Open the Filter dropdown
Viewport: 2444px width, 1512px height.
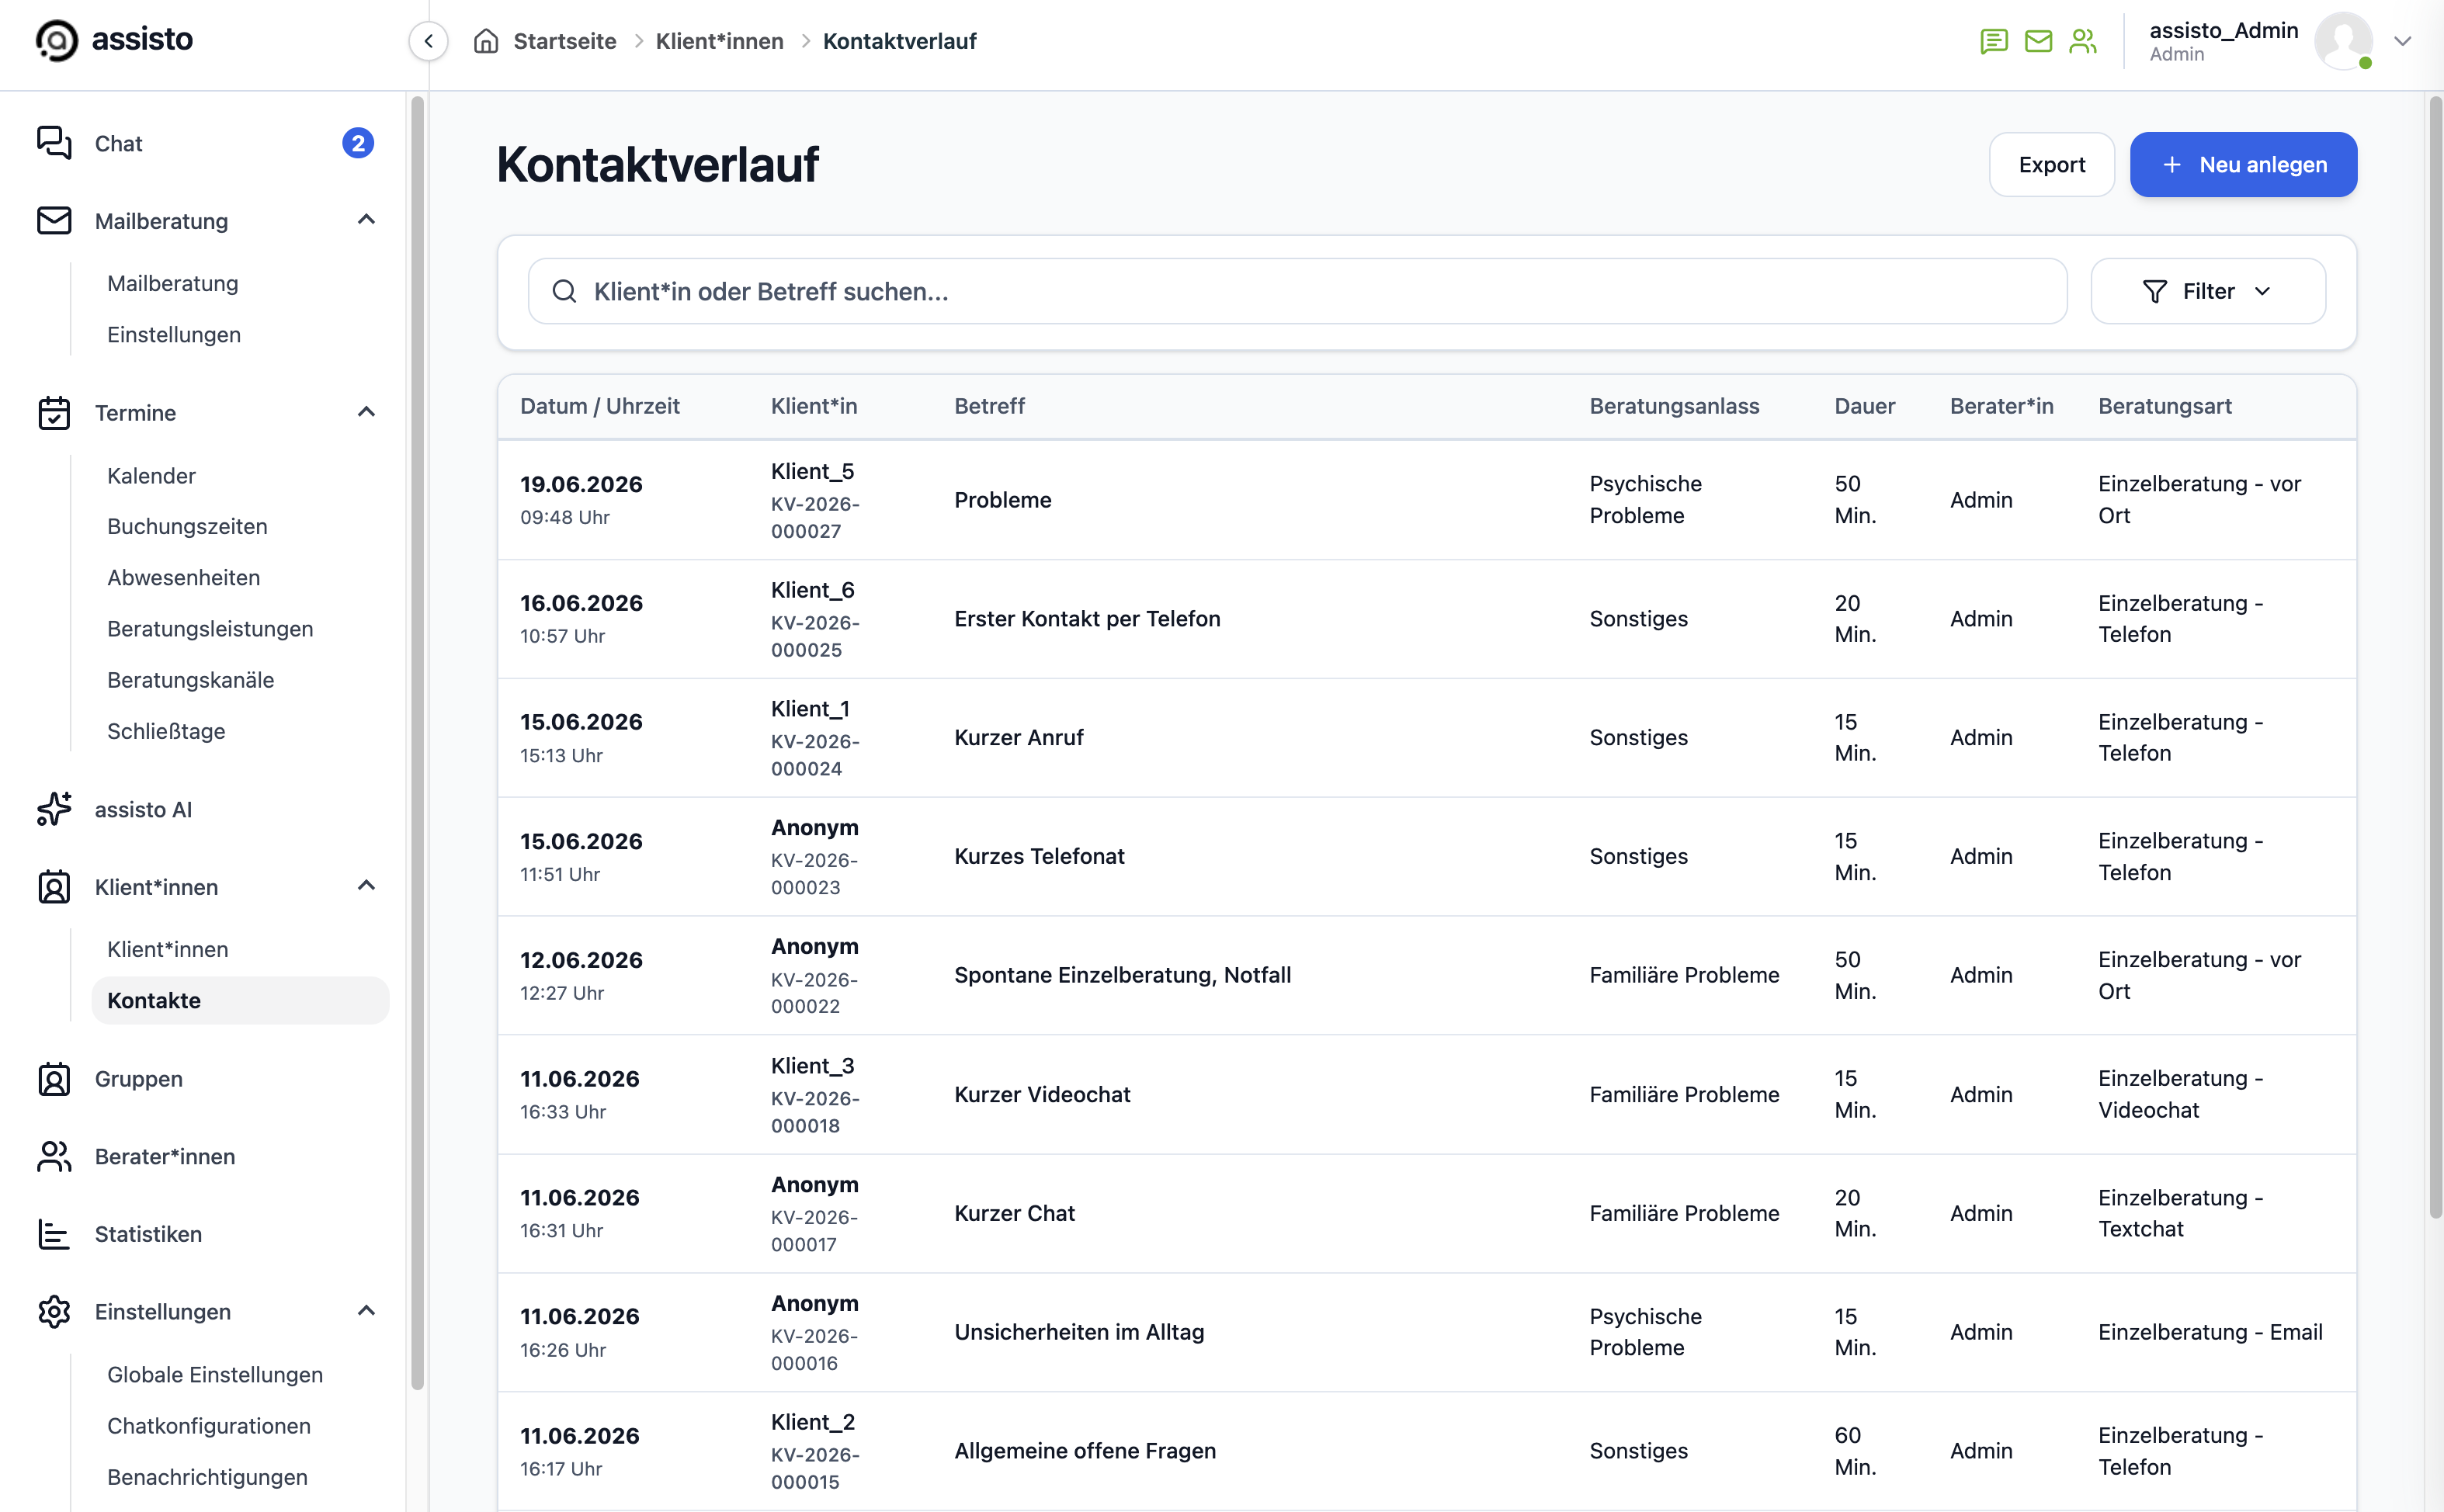coord(2208,291)
